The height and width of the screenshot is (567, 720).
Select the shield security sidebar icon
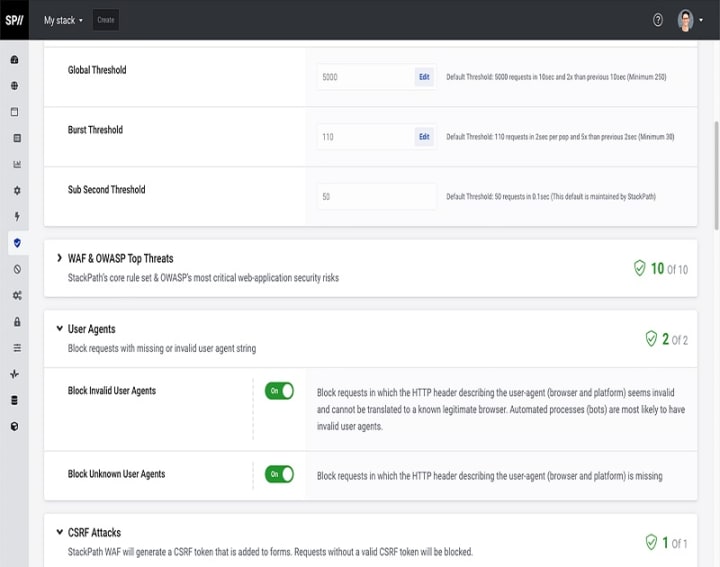click(16, 242)
